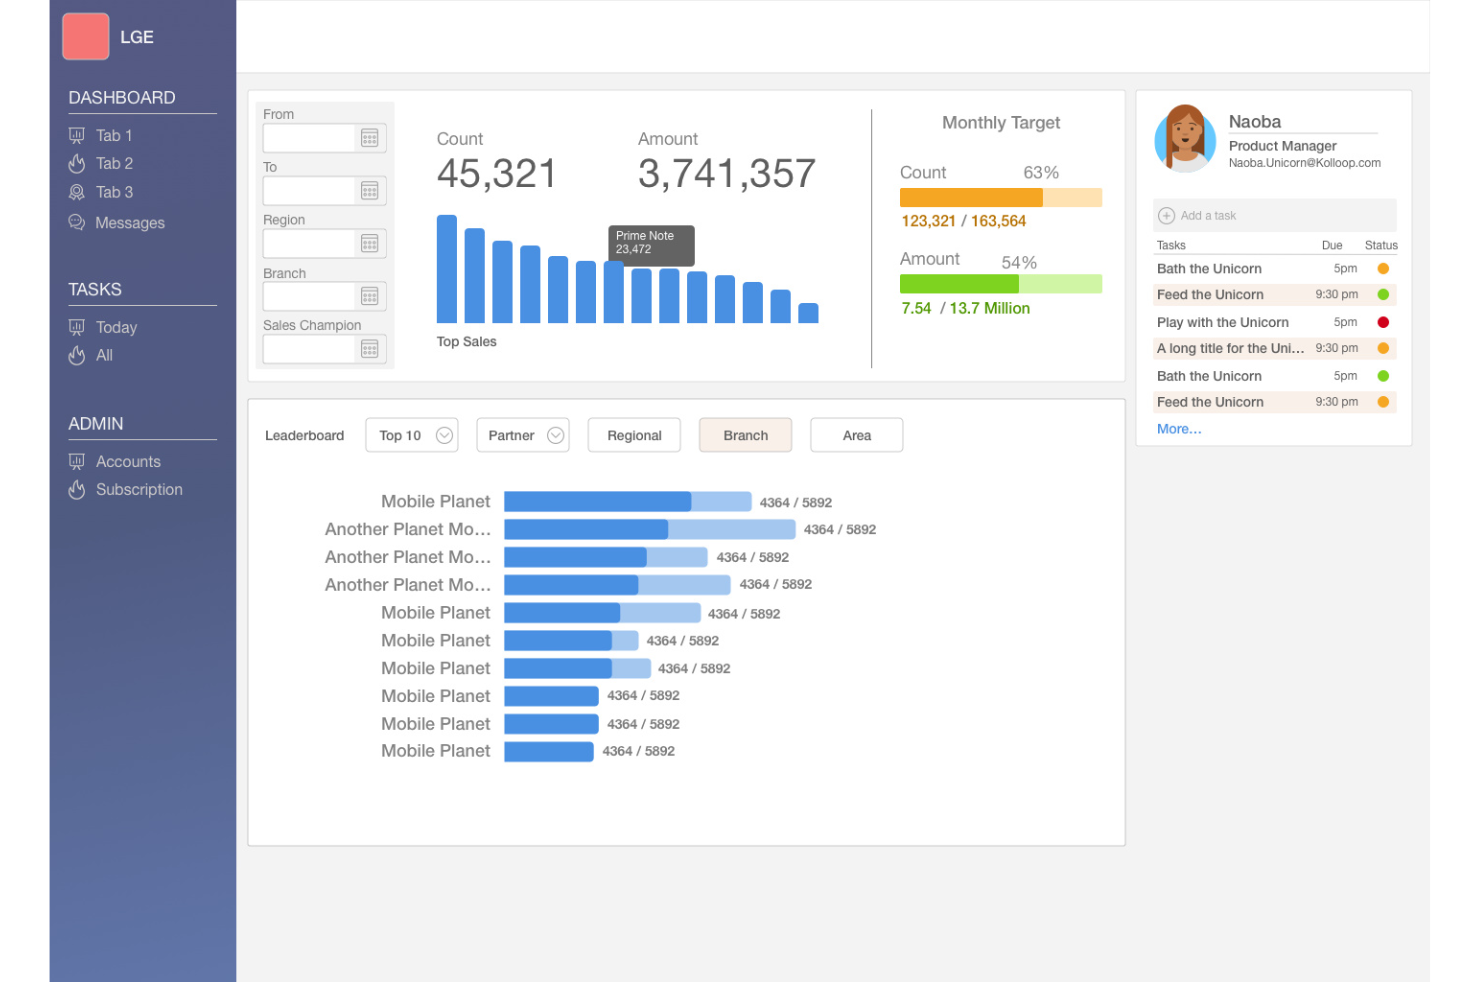Click the Leaderboard label
Viewport: 1480px width, 987px height.
pyautogui.click(x=305, y=436)
